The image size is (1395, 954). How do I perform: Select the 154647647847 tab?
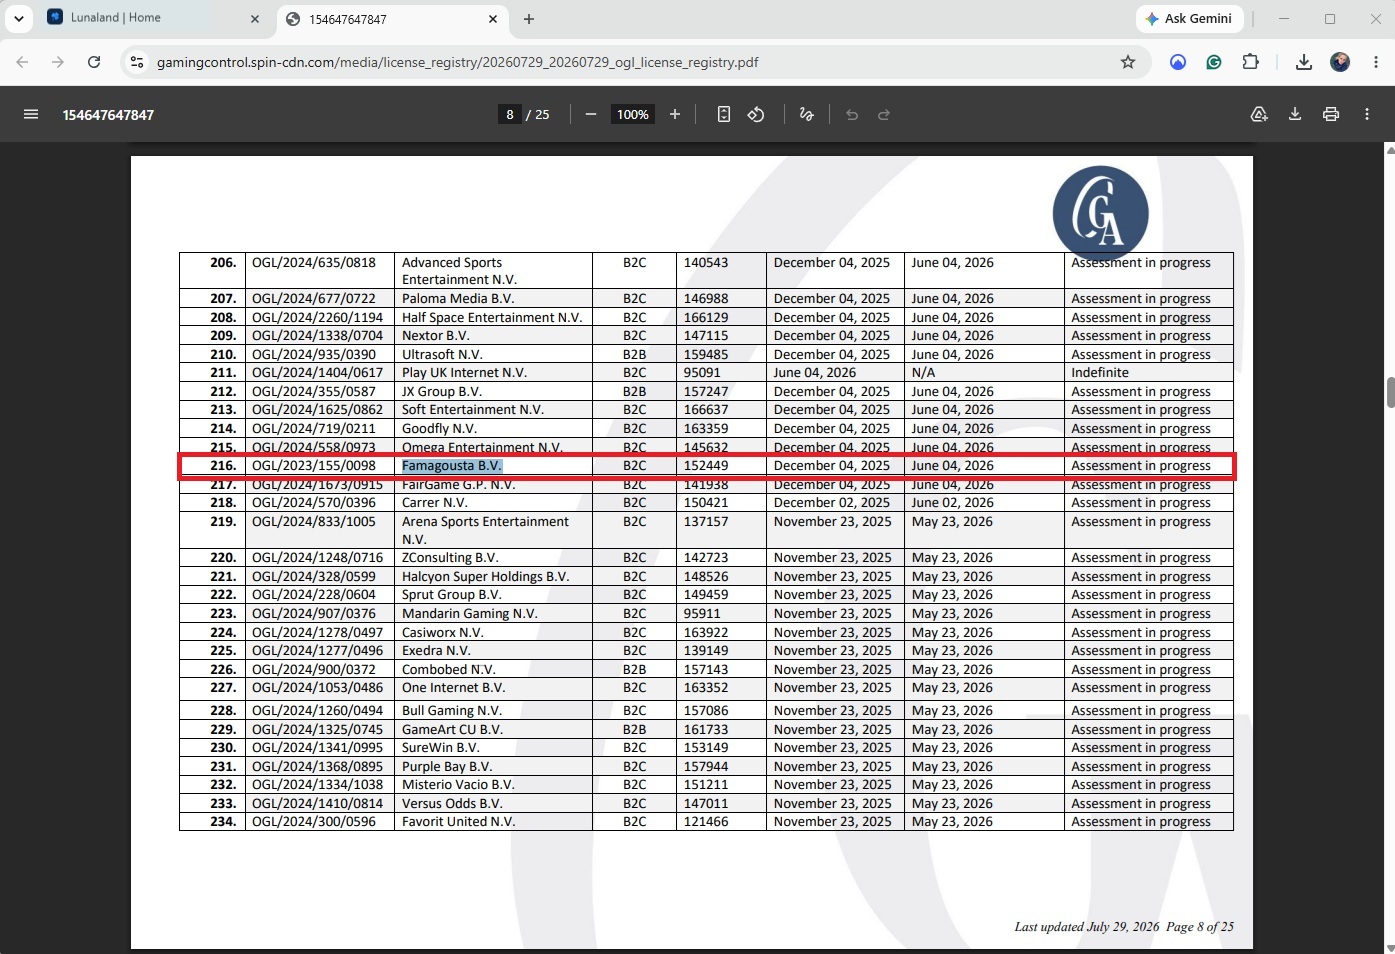pos(392,19)
